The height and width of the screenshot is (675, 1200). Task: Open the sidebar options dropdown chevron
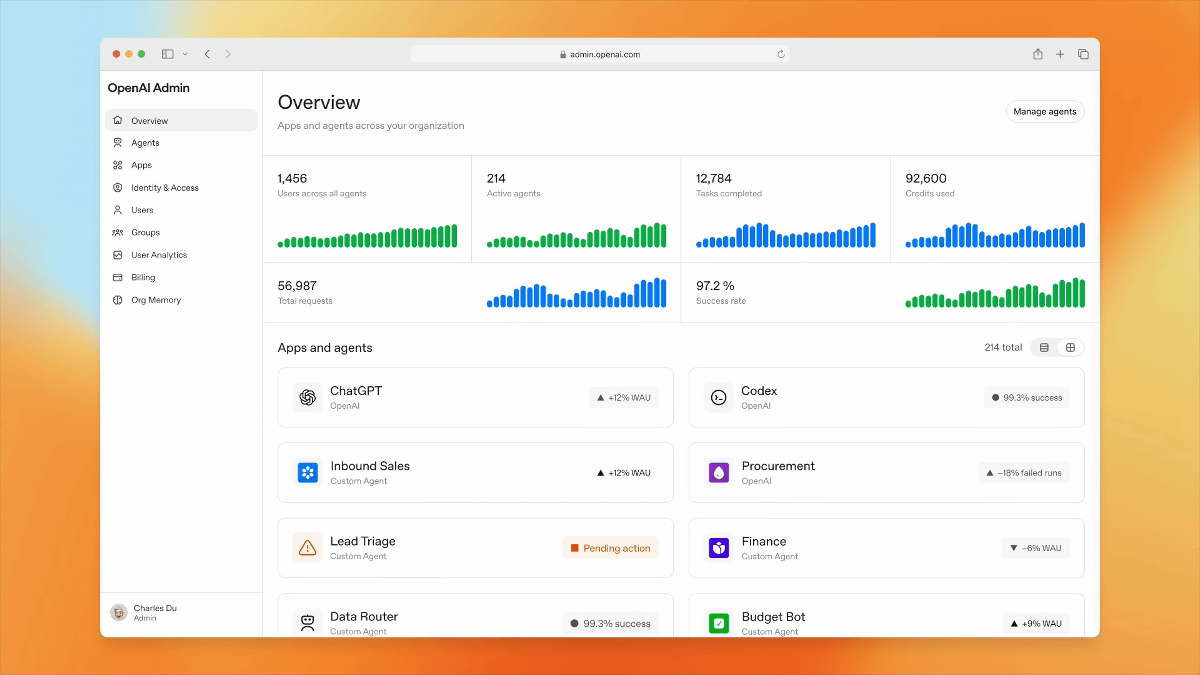[x=185, y=54]
